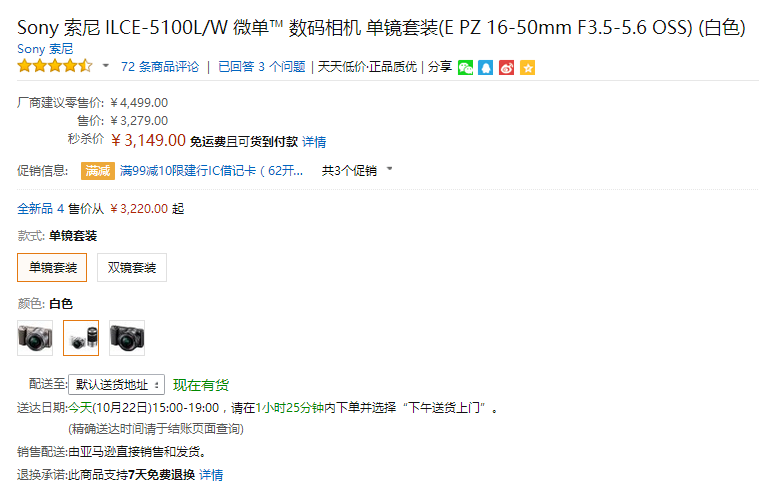The image size is (759, 487).
Task: Click the orange 满减 promotion badge
Action: pyautogui.click(x=98, y=171)
